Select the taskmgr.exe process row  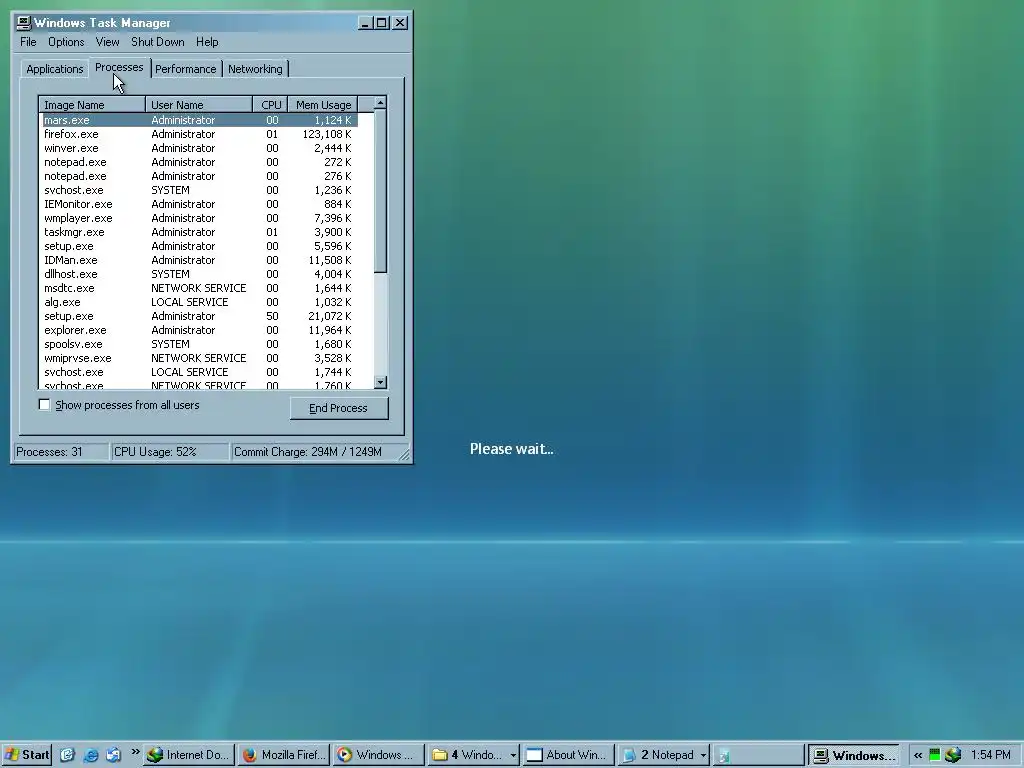click(x=199, y=232)
